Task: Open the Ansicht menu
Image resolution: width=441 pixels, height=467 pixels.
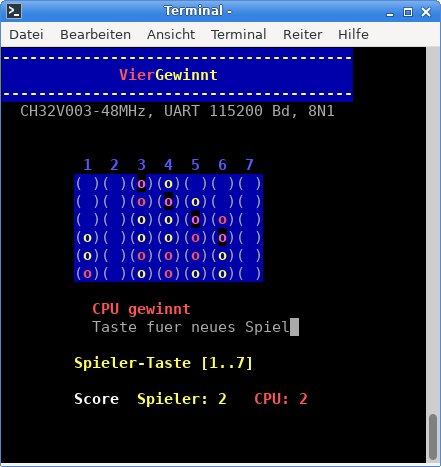Action: coord(171,34)
